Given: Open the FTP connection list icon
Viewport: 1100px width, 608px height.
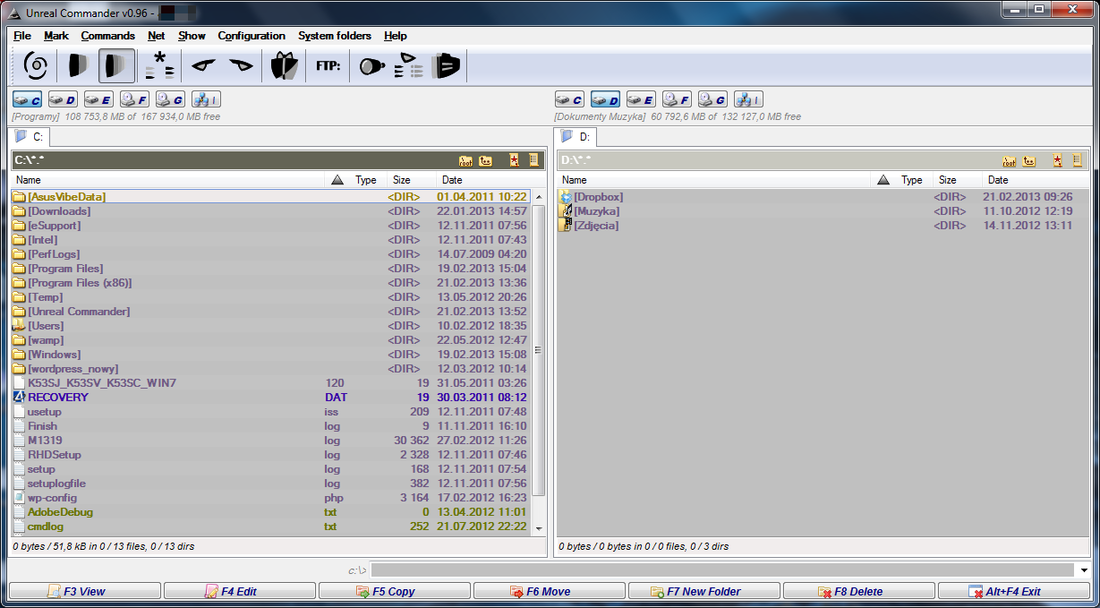Looking at the screenshot, I should 409,66.
